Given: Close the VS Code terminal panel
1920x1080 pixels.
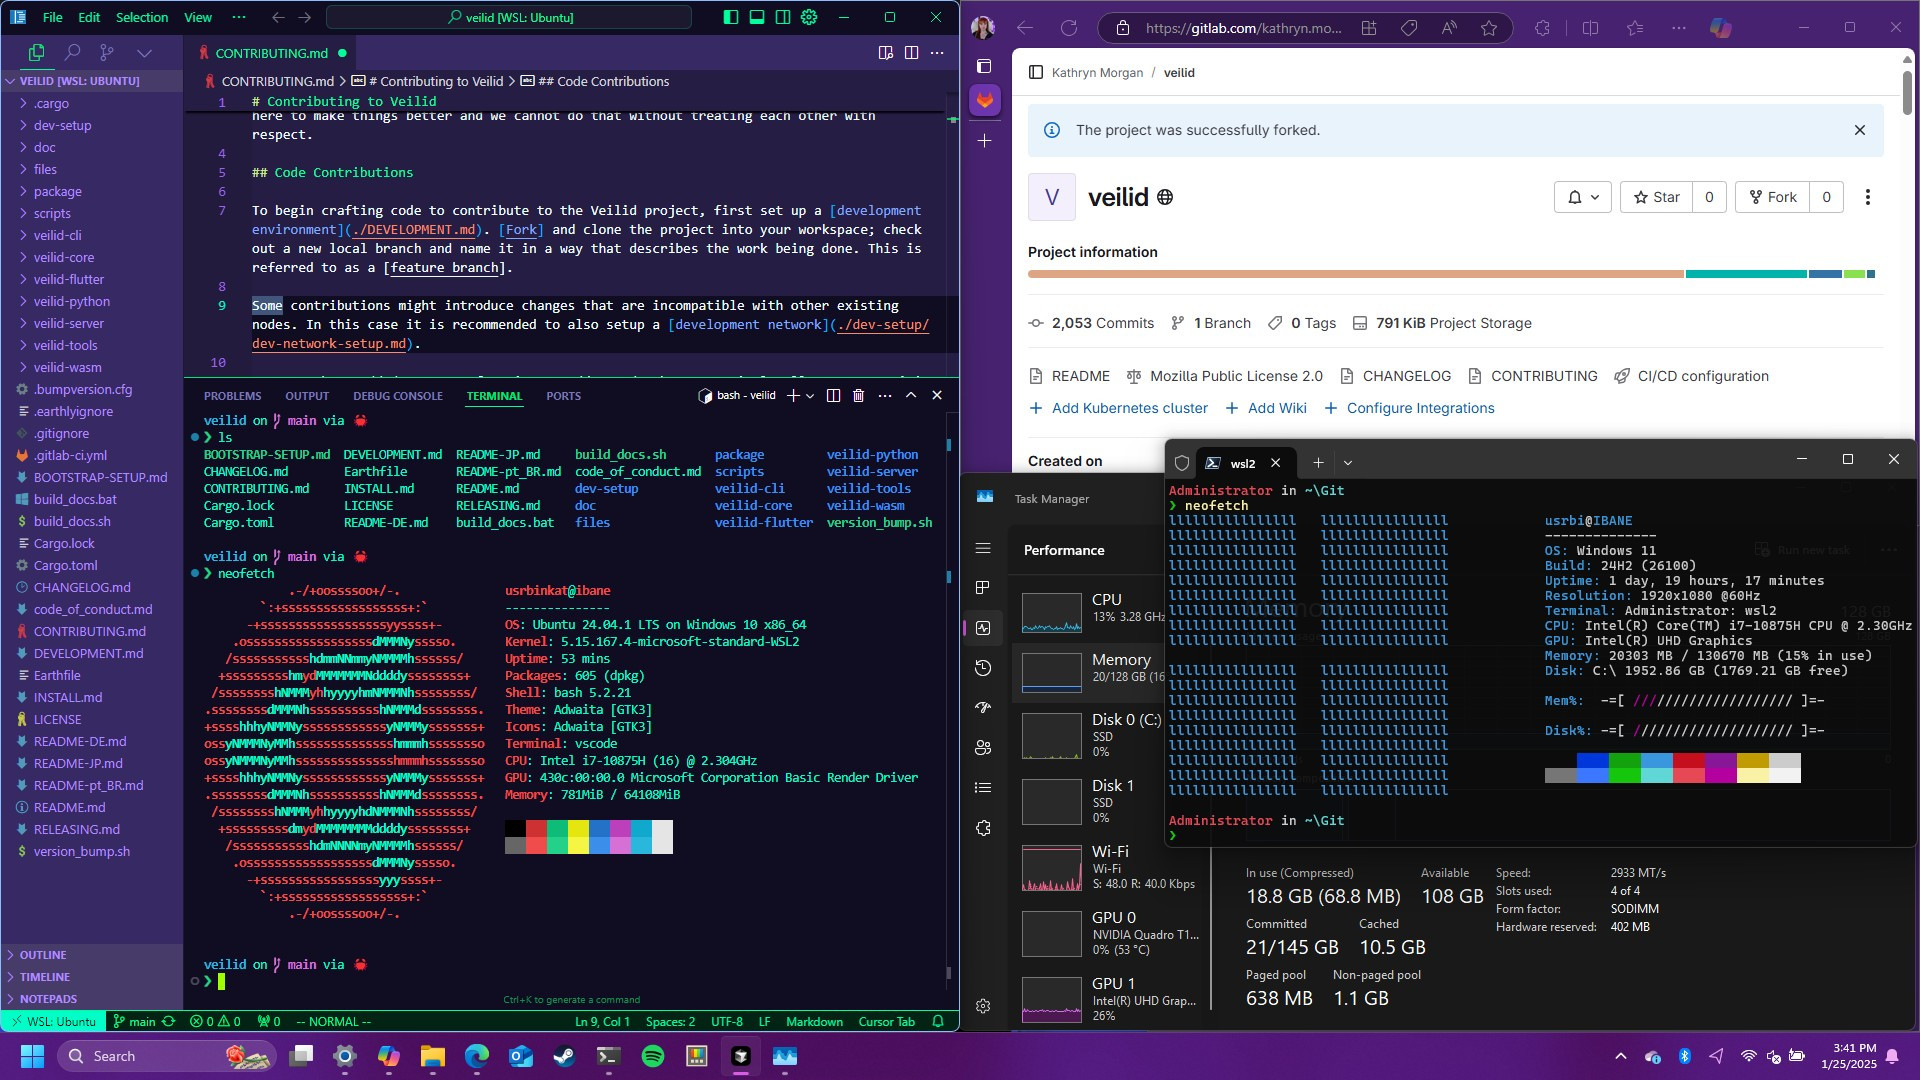Looking at the screenshot, I should click(937, 395).
